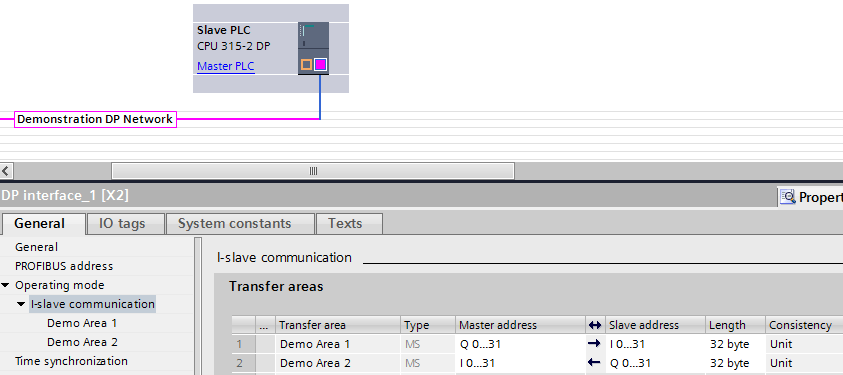Click the Demo Area 2 table cell
The height and width of the screenshot is (375, 843).
coord(338,363)
